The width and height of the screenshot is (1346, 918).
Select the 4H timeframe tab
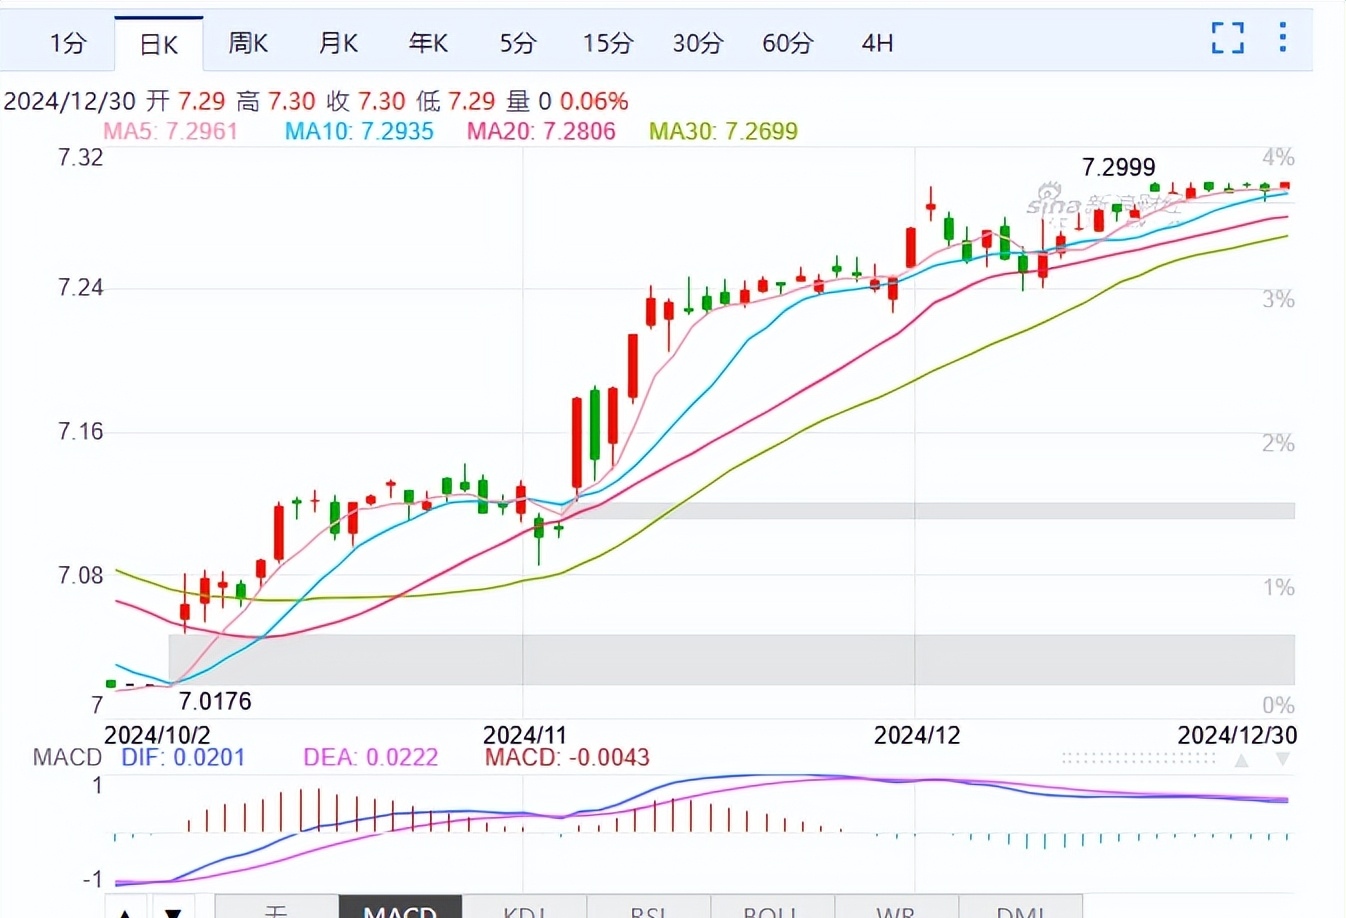[x=877, y=43]
